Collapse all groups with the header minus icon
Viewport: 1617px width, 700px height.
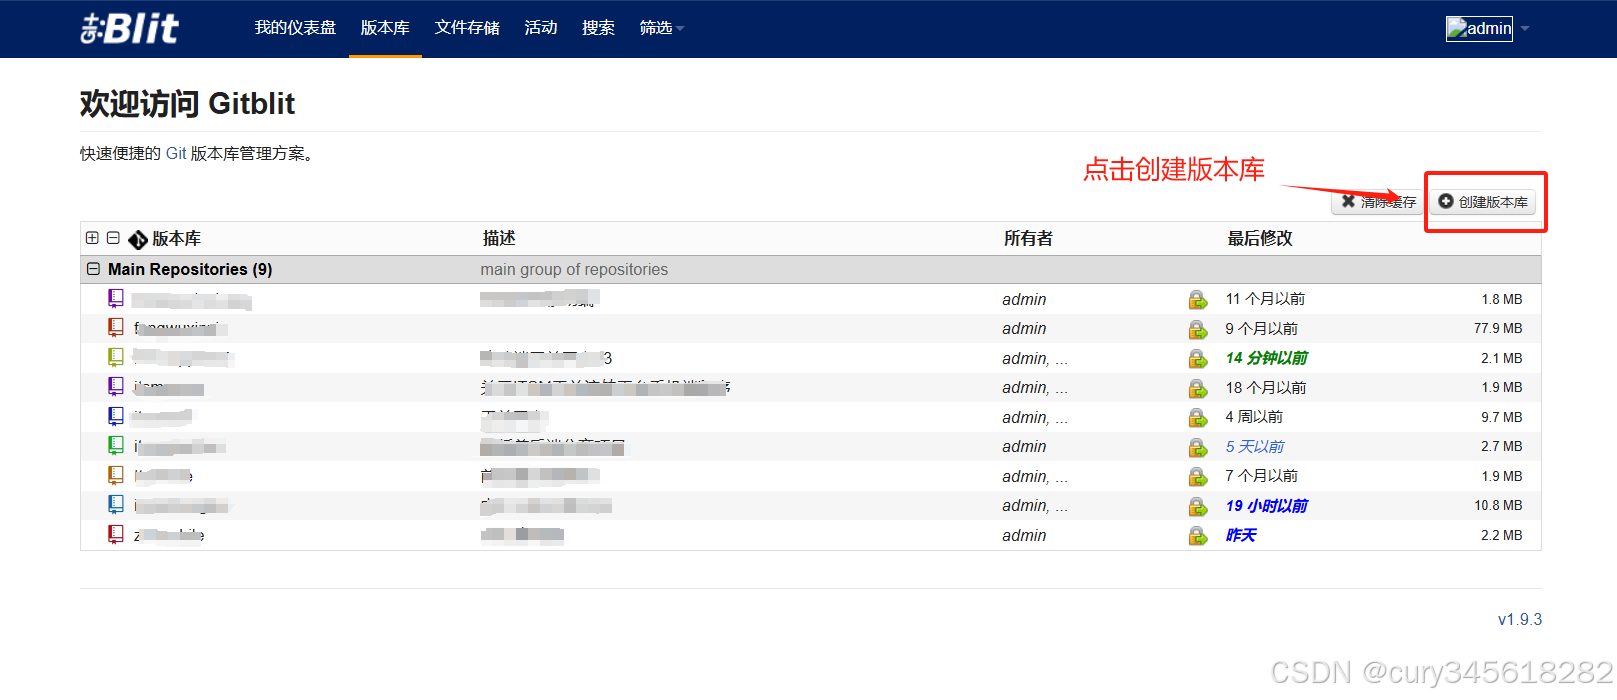coord(113,238)
